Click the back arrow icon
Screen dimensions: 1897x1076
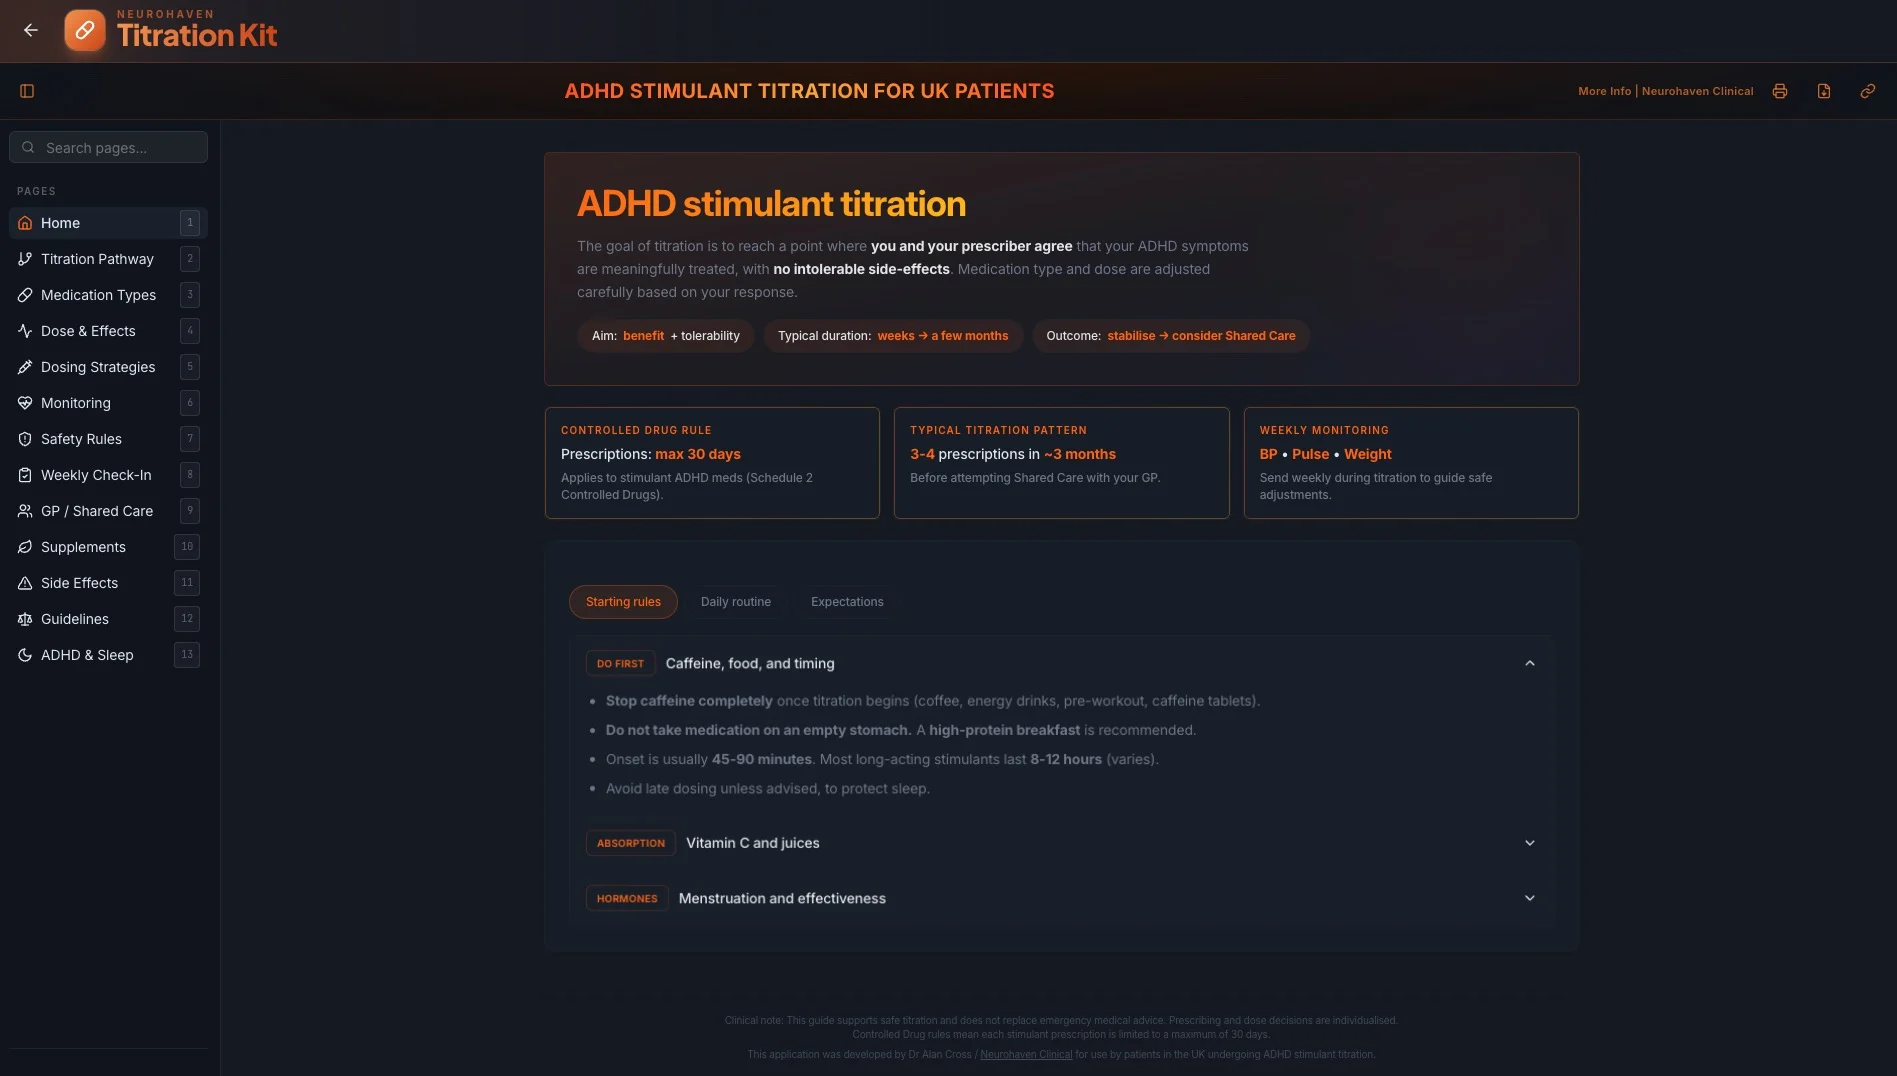click(31, 30)
